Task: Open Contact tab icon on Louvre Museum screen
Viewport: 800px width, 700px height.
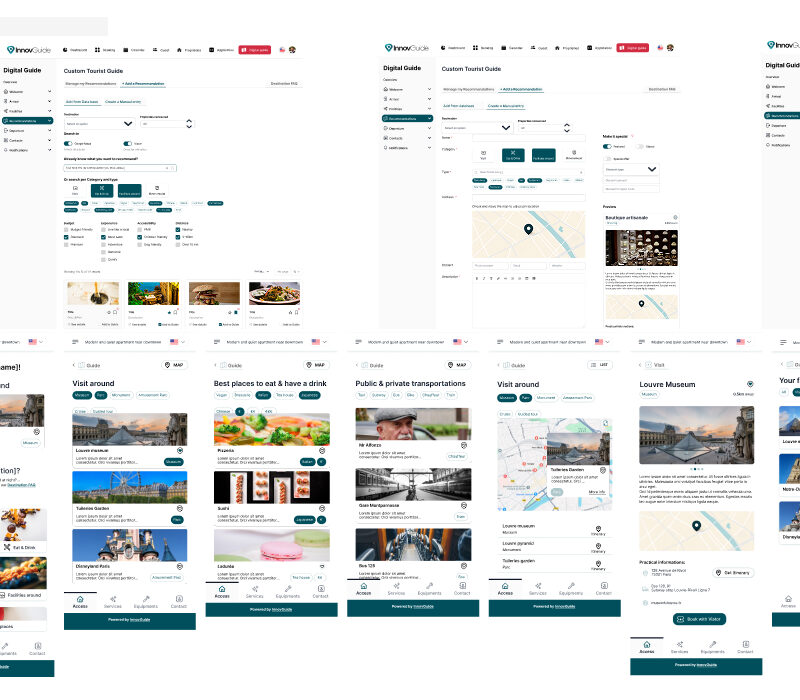Action: pyautogui.click(x=745, y=644)
